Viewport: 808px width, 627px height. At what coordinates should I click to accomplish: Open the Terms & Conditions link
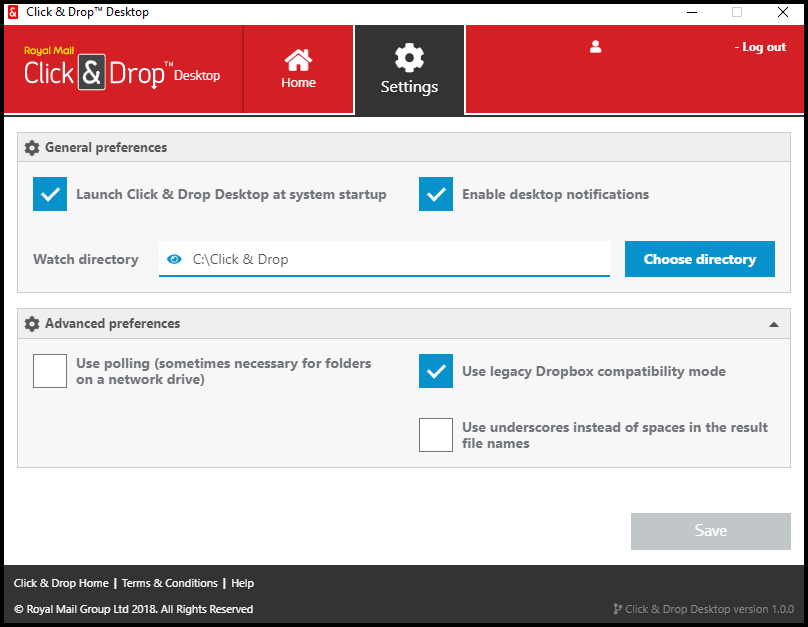click(170, 583)
